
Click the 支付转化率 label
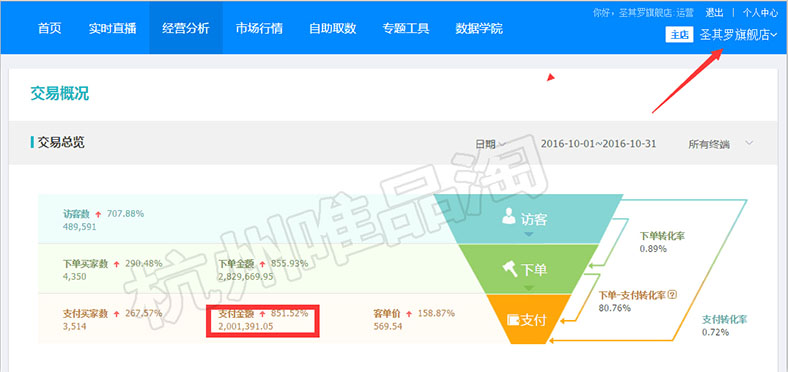click(x=725, y=319)
